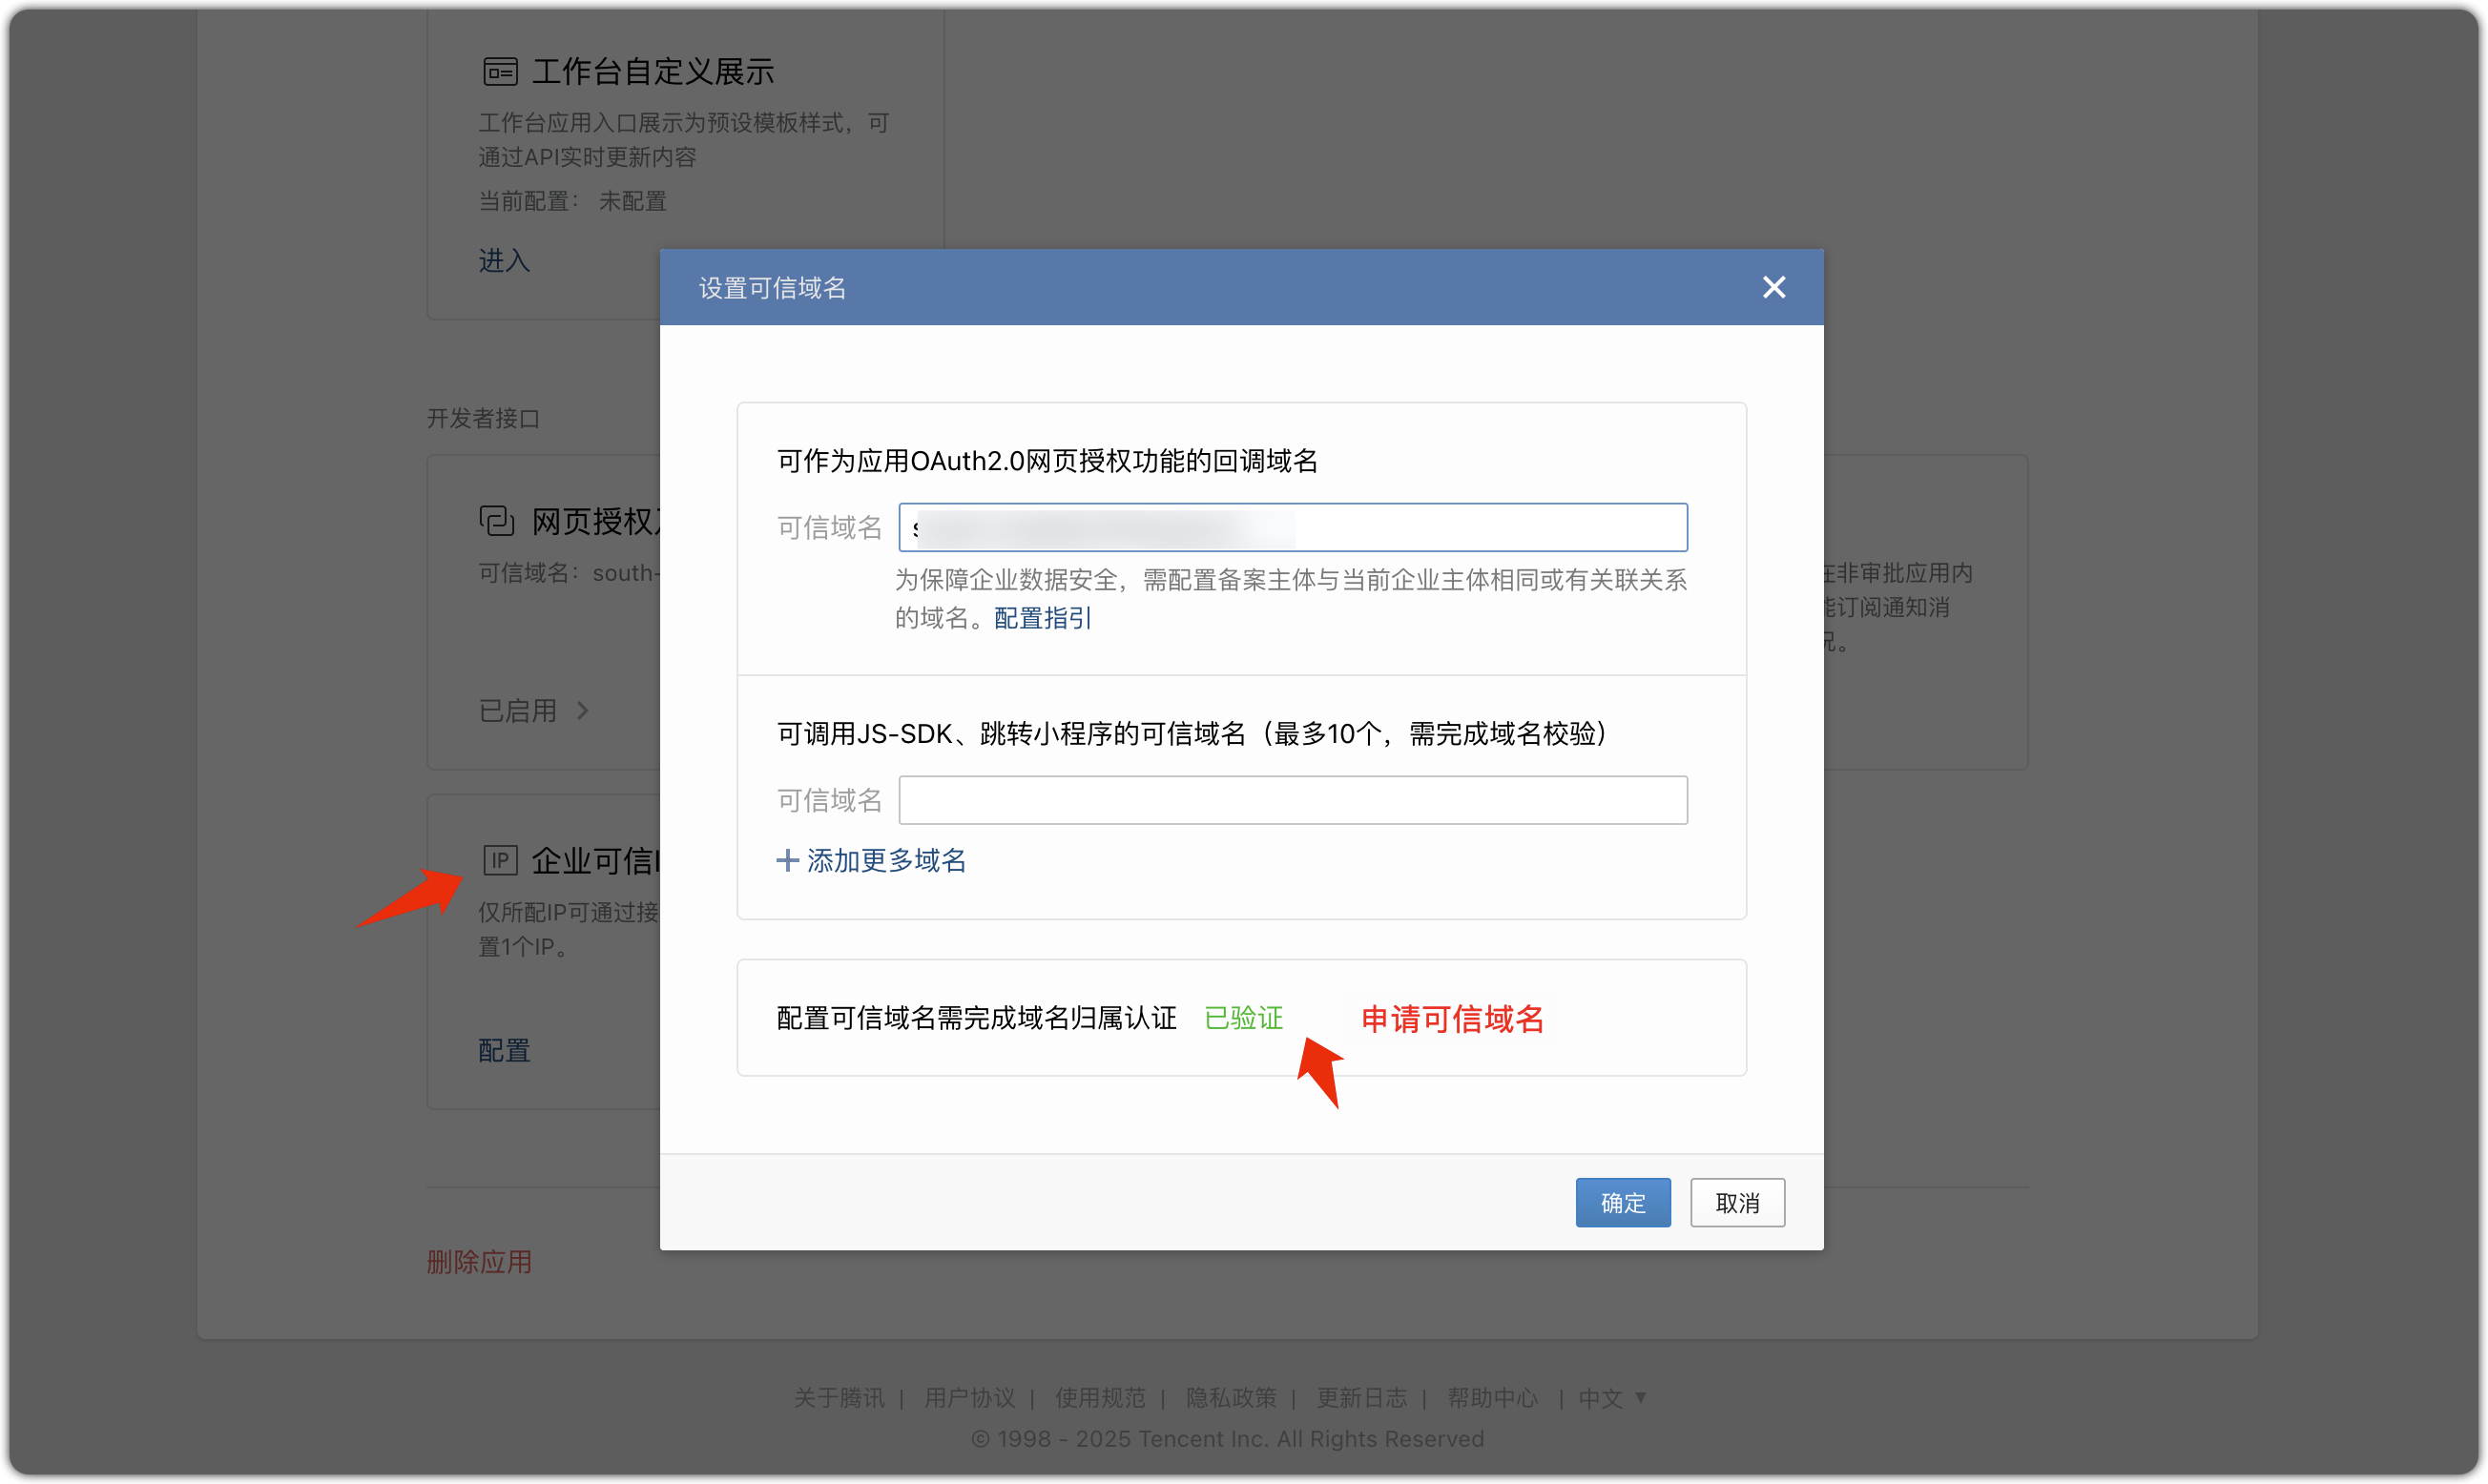The height and width of the screenshot is (1484, 2488).
Task: Click the plus icon before 添加更多域名
Action: 786,861
